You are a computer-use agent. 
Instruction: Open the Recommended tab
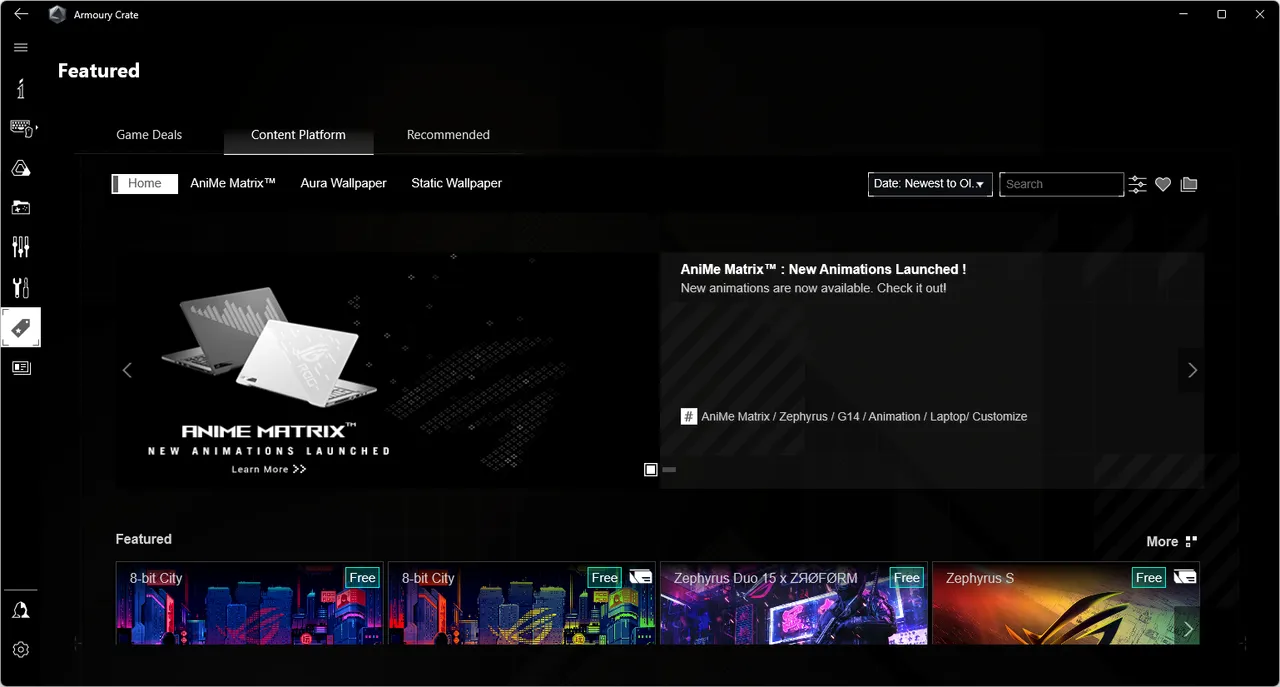[x=448, y=135]
